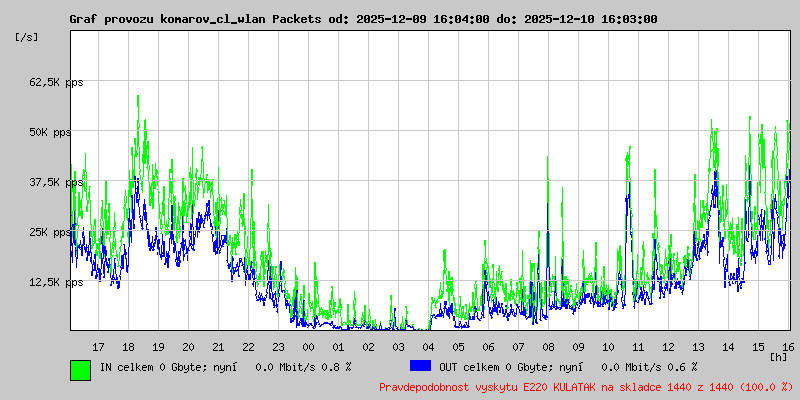The width and height of the screenshot is (800, 400).
Task: Click hour label '06' on the time axis
Action: [x=488, y=347]
